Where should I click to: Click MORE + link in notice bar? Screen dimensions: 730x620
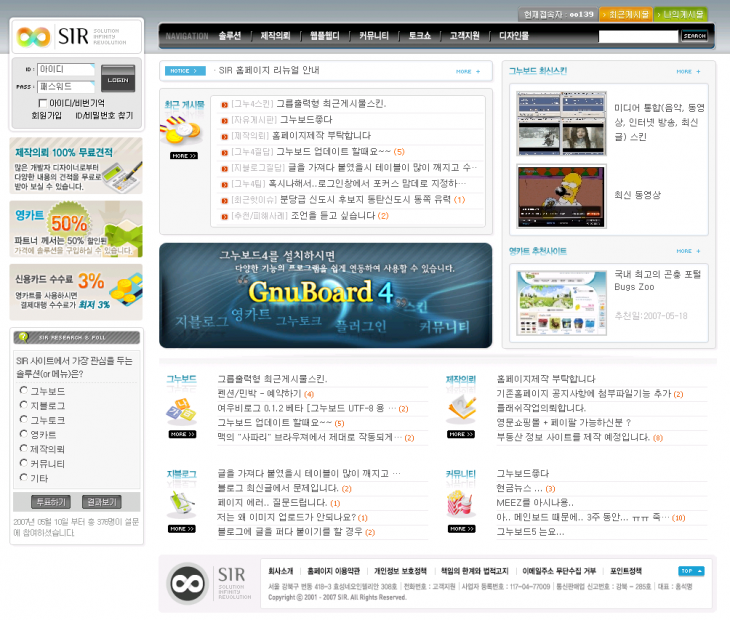(468, 71)
